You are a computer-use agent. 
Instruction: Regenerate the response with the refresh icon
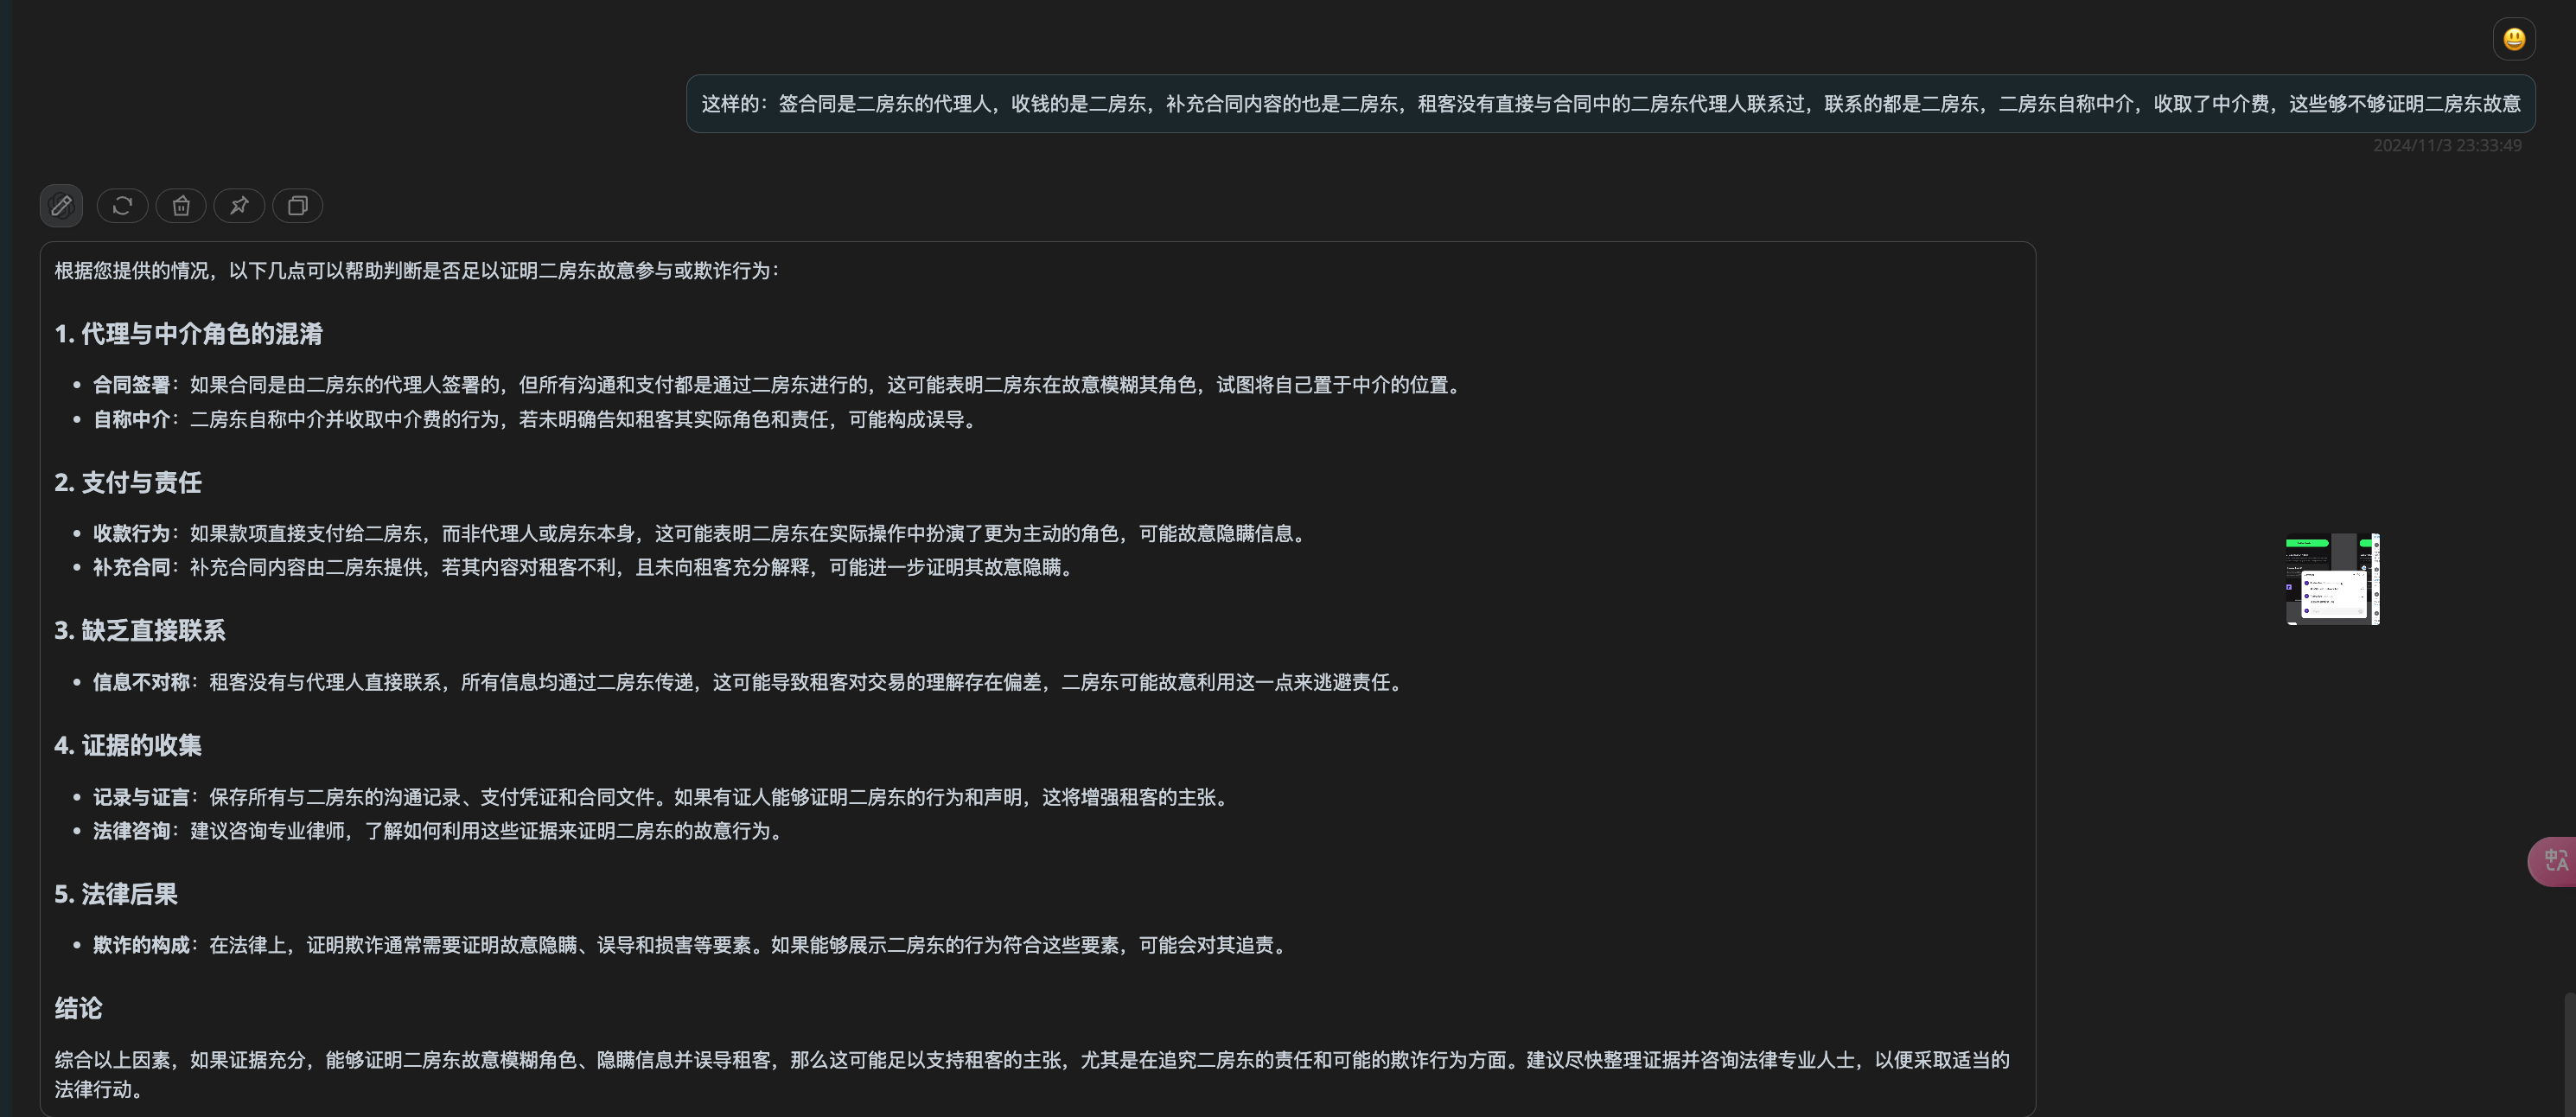click(122, 206)
